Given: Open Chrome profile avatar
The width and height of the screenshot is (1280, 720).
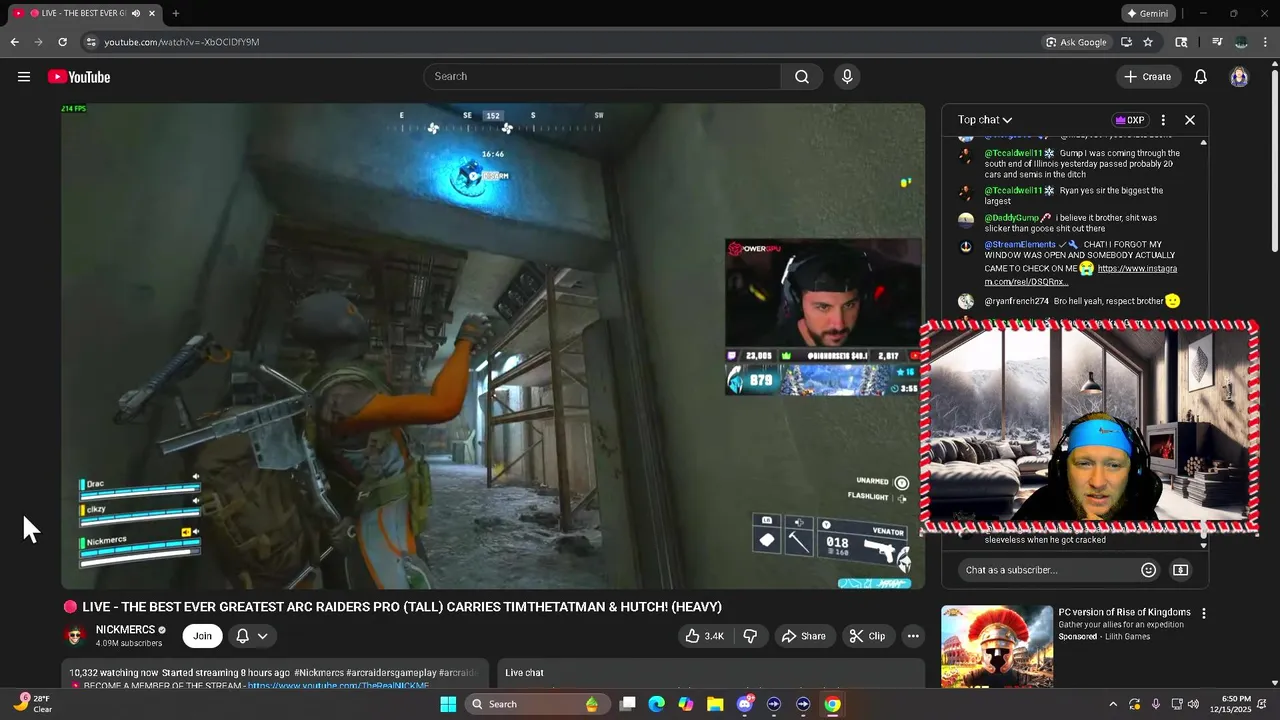Looking at the screenshot, I should 1241,42.
